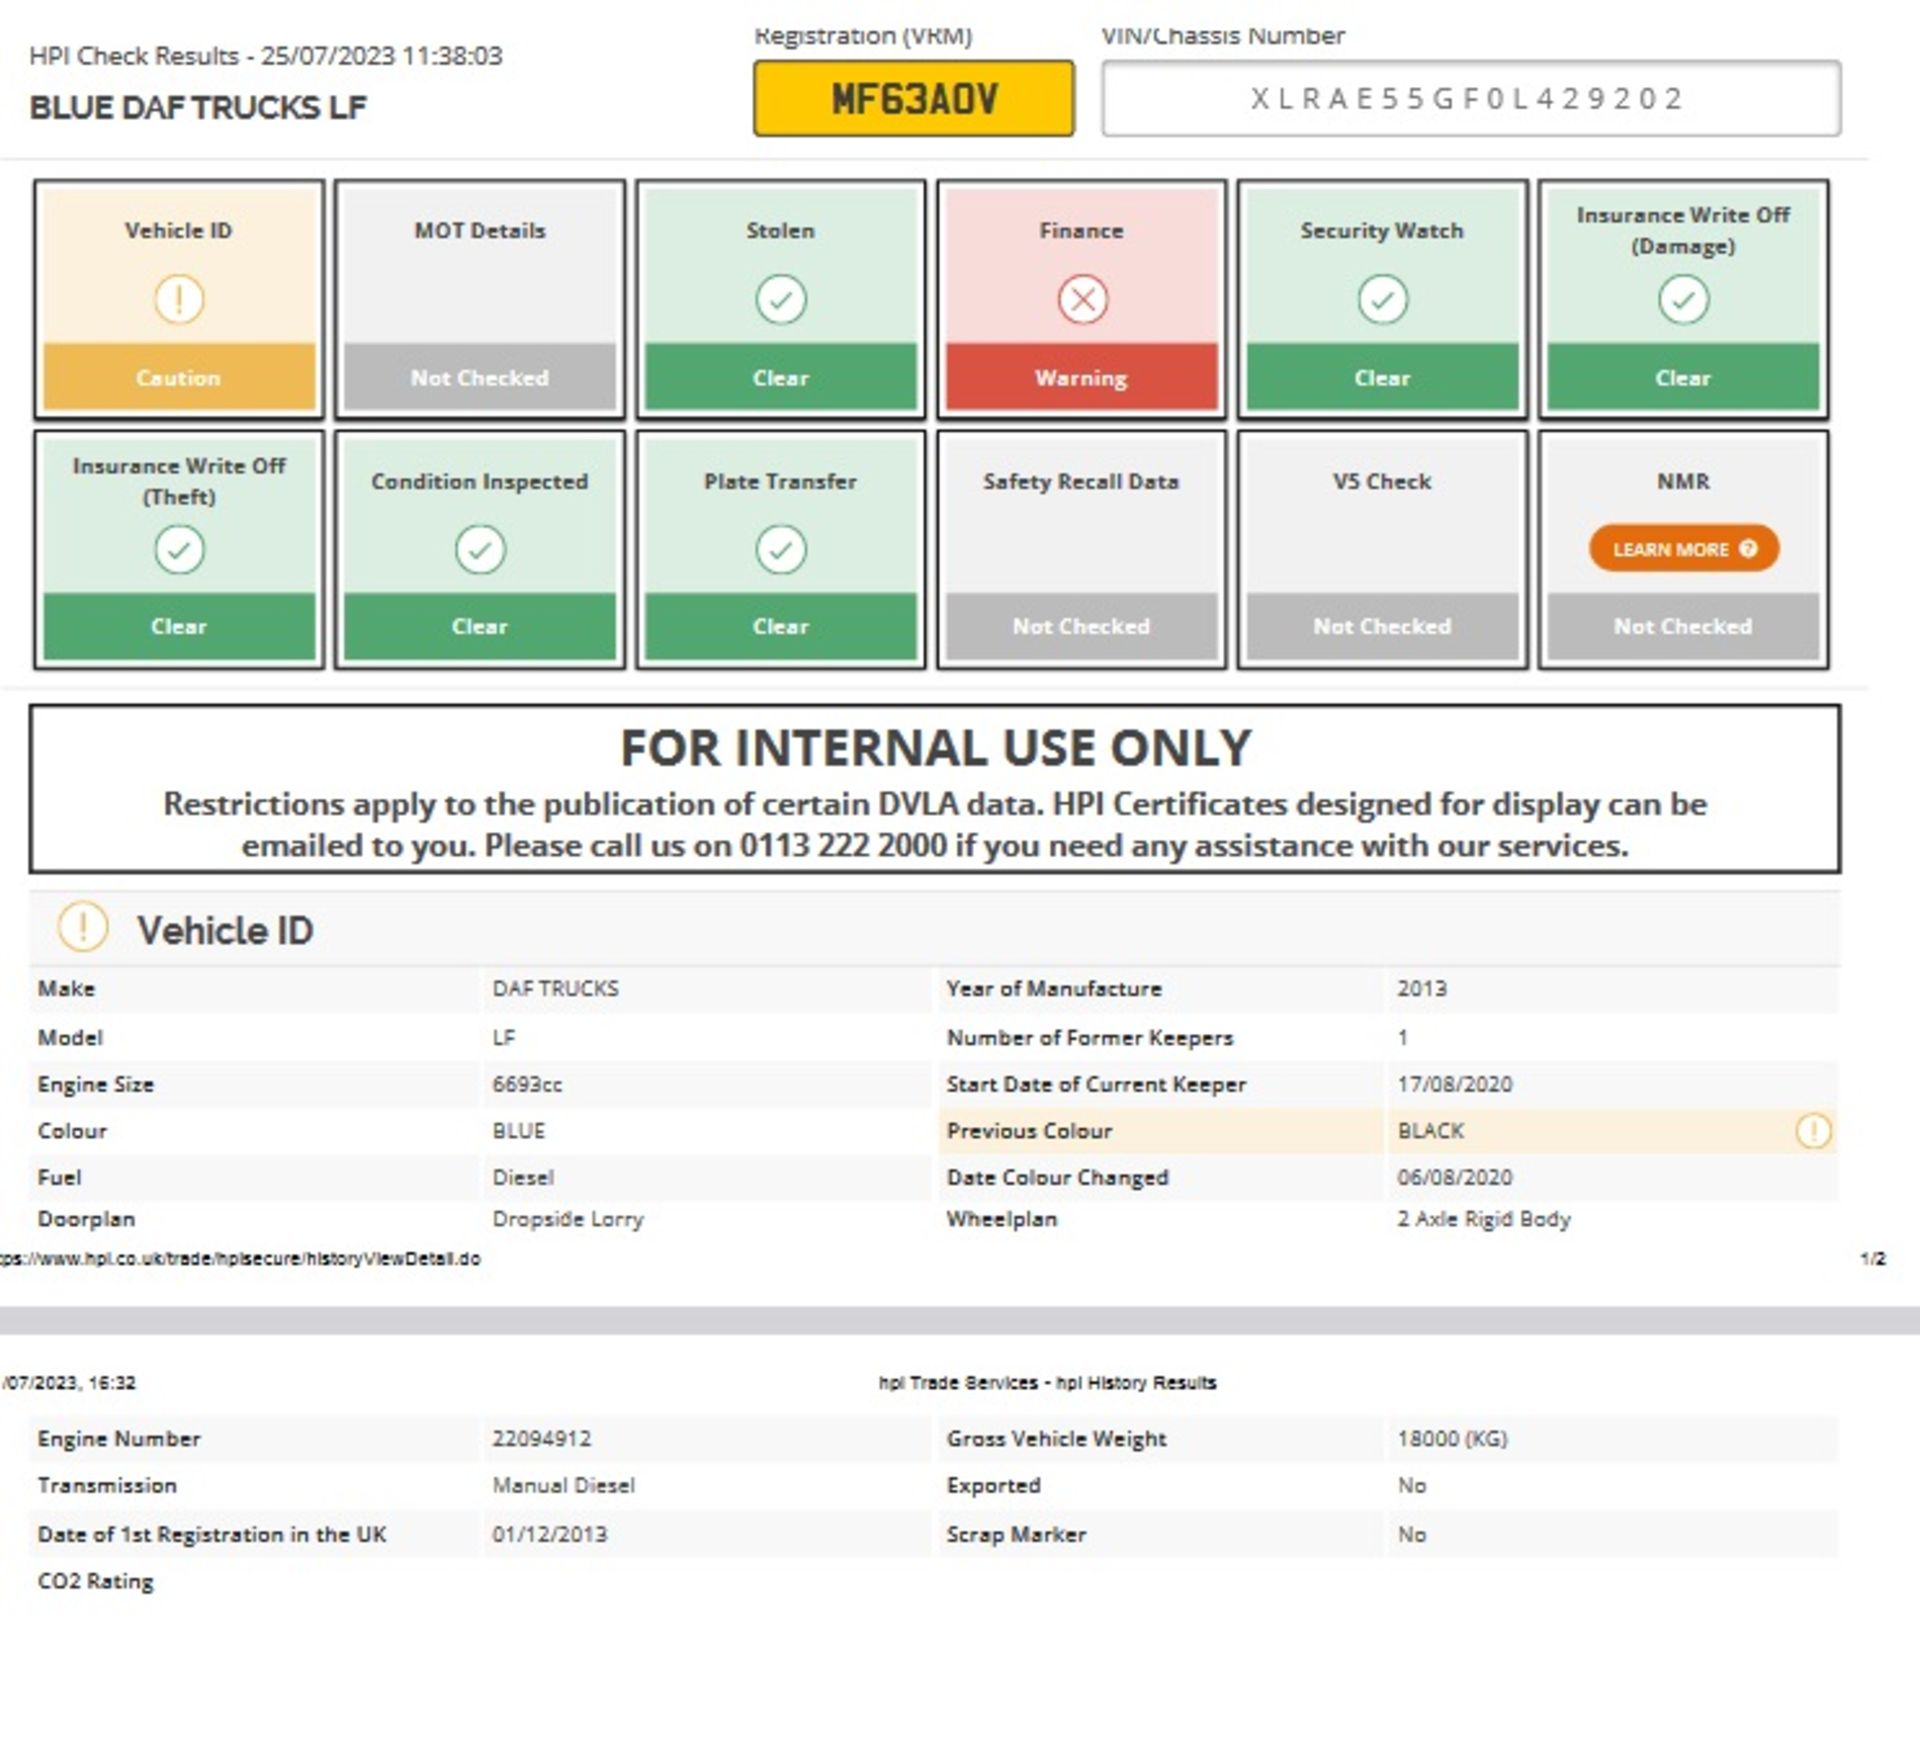Viewport: 1920px width, 1754px height.
Task: Click the Engine Size value 6693cc
Action: (527, 1085)
